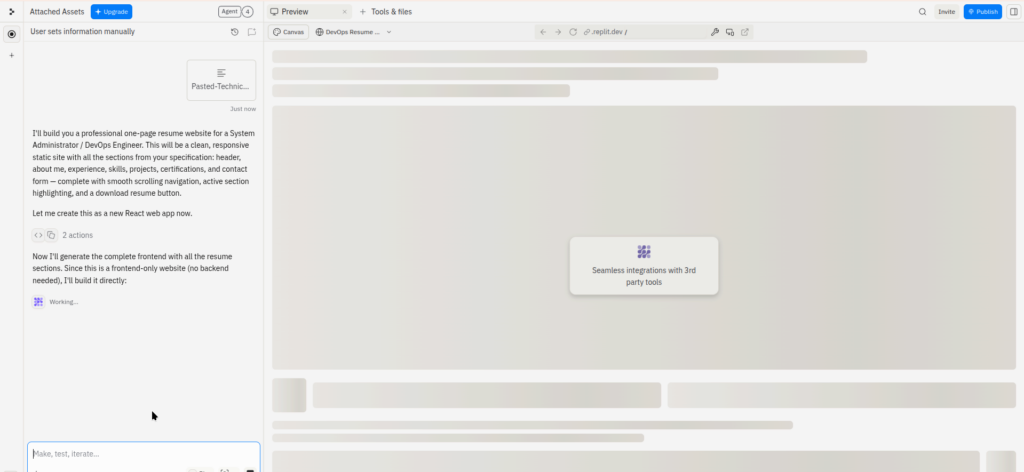Reload the preview with the refresh icon

tap(573, 32)
